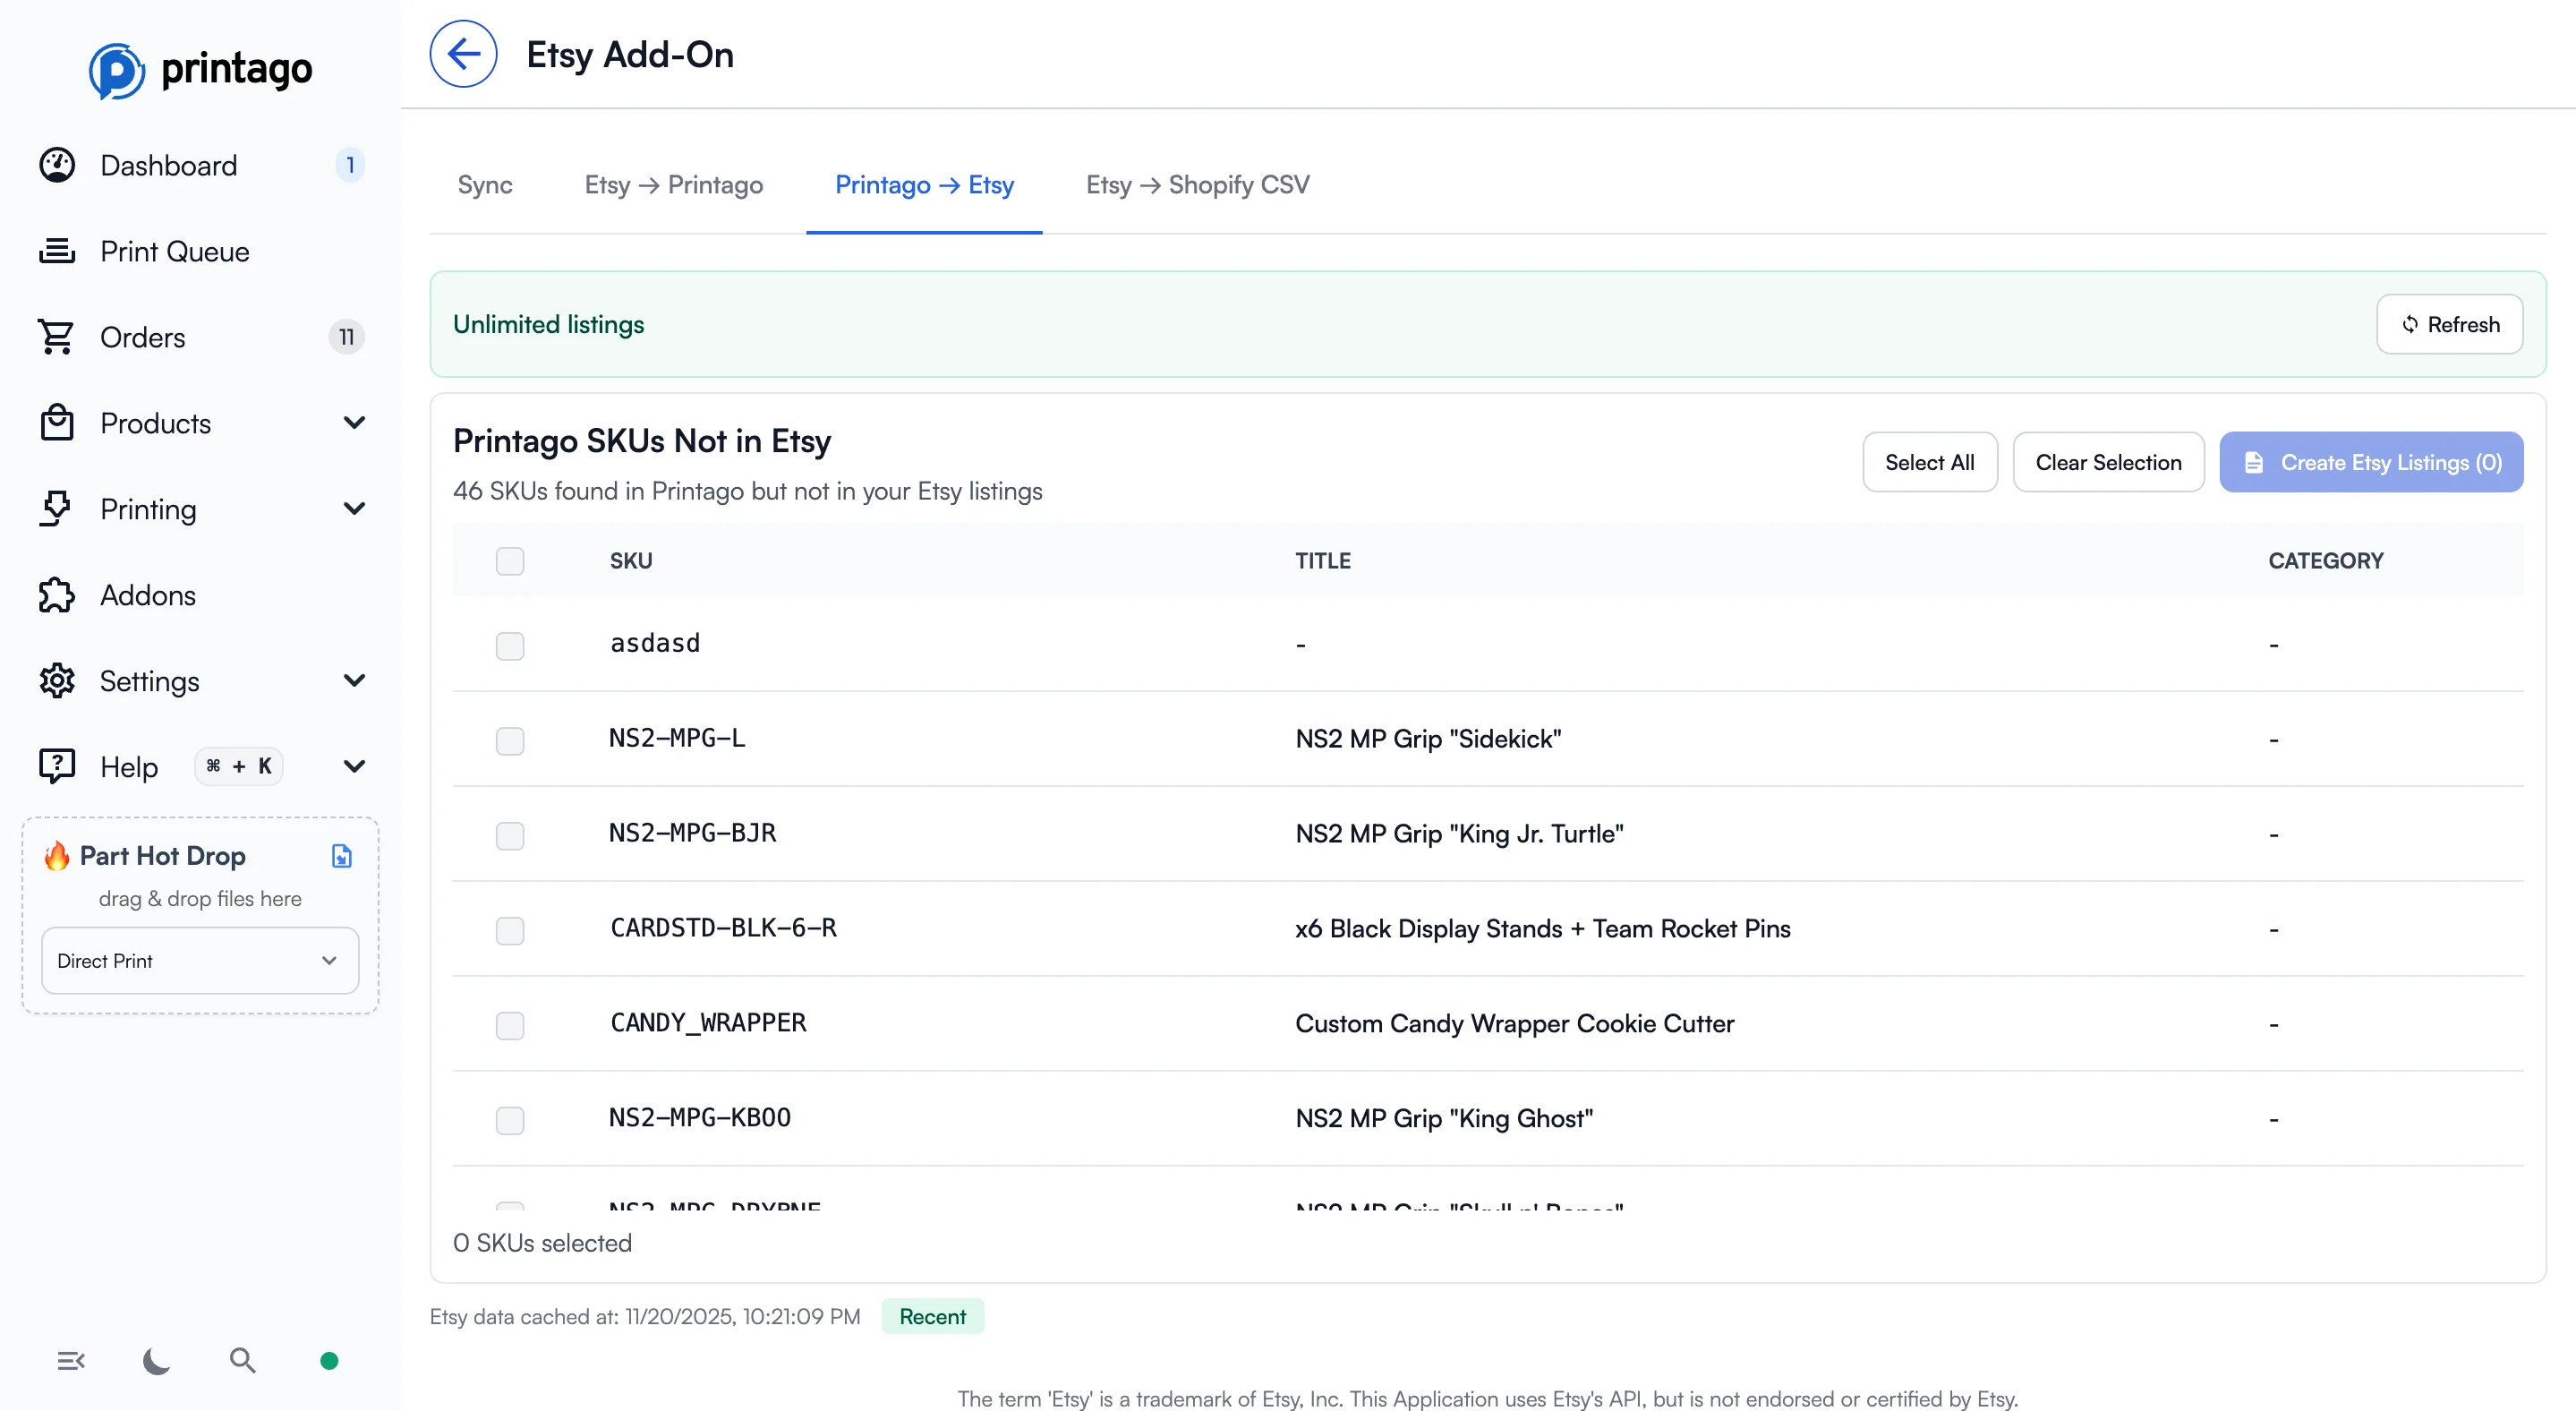Click the Recent badge near cached timestamp
Screen dimensions: 2576x1411
pyautogui.click(x=932, y=1316)
